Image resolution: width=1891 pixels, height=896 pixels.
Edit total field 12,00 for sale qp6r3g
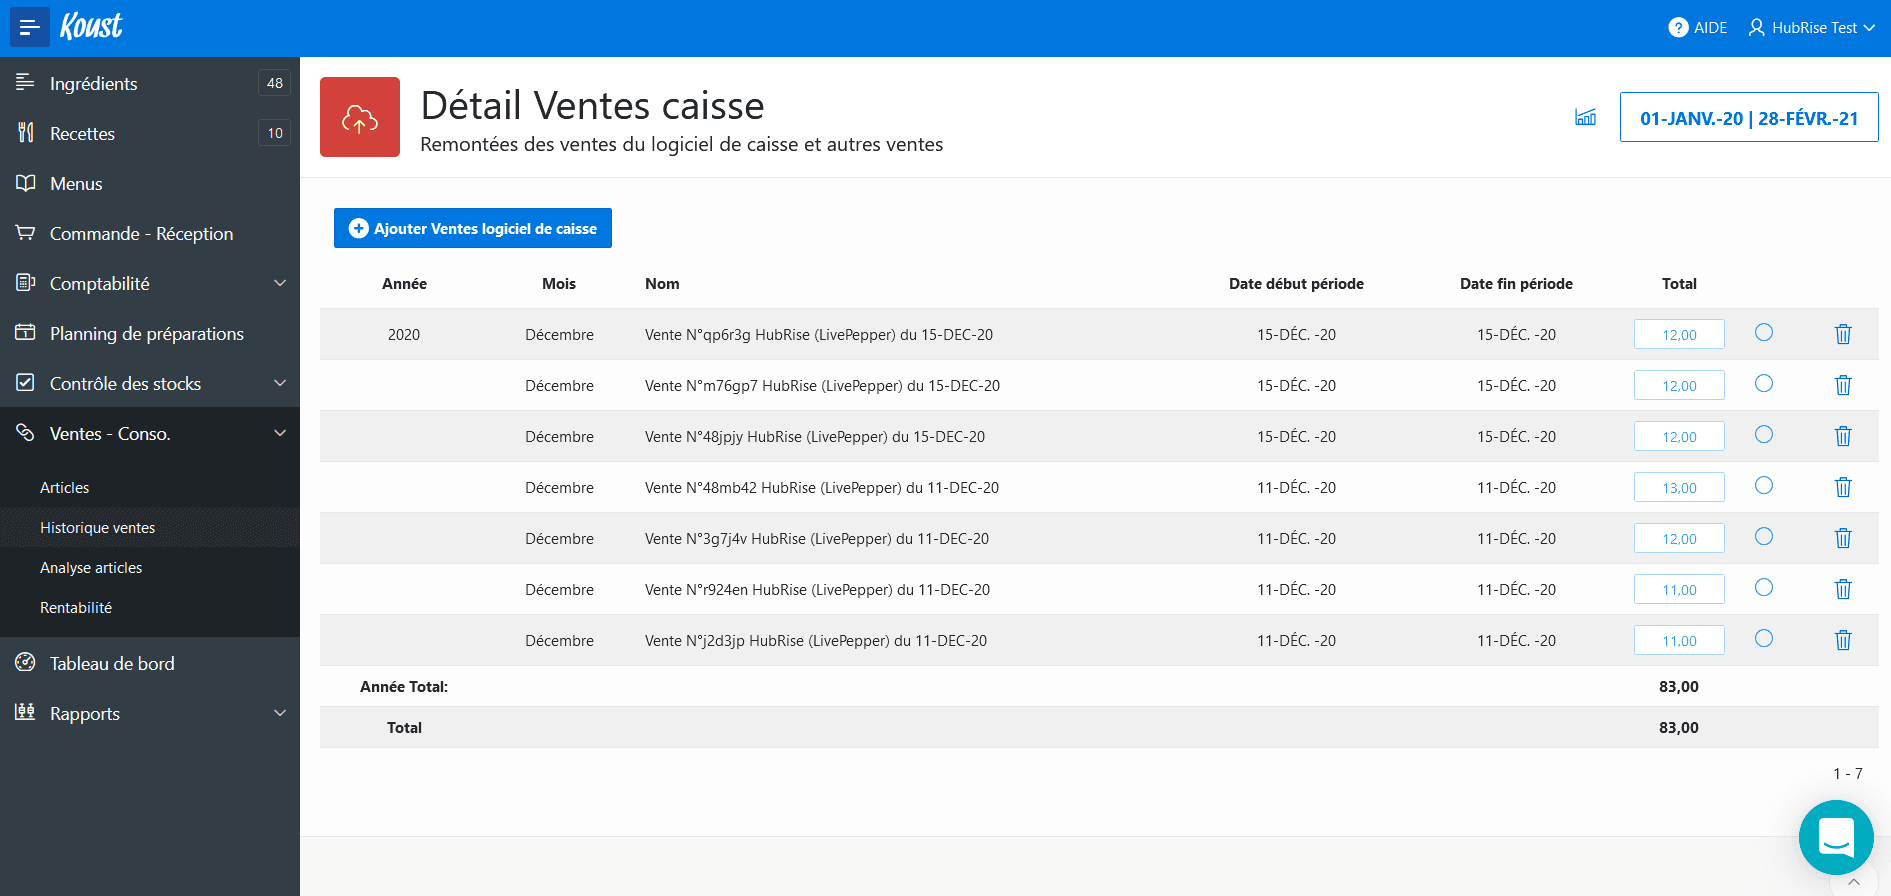pyautogui.click(x=1679, y=334)
